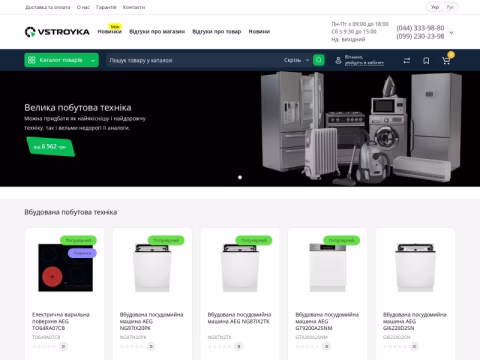Open the Гарантія link

click(106, 7)
